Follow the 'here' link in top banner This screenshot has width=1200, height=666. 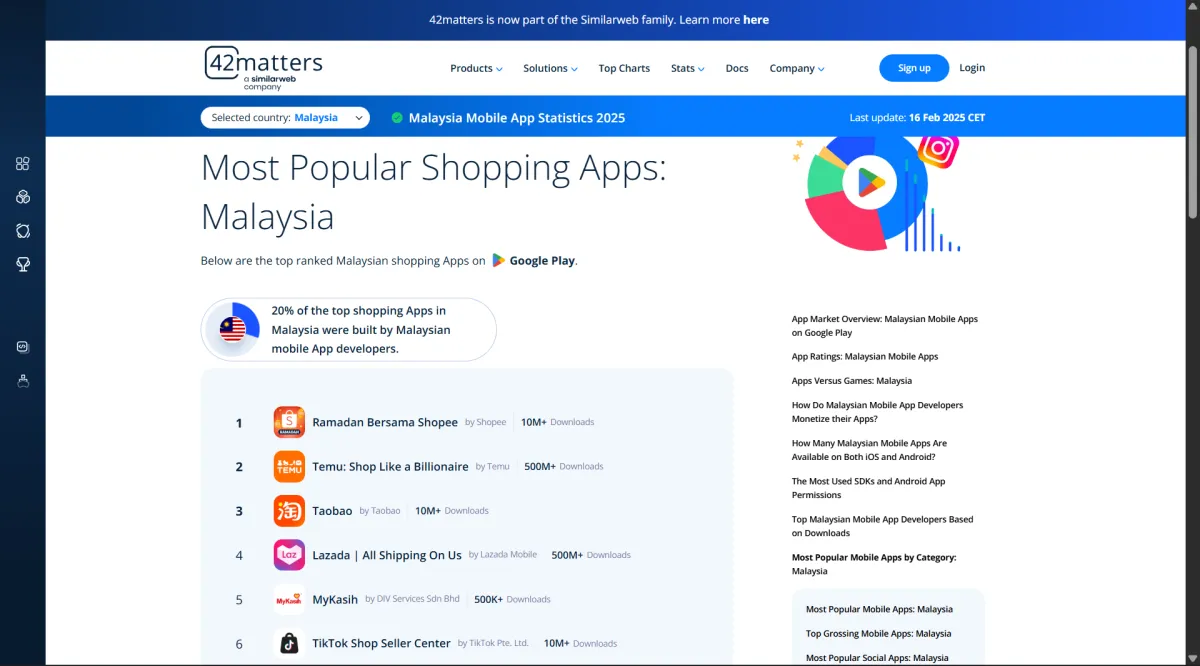coord(756,19)
